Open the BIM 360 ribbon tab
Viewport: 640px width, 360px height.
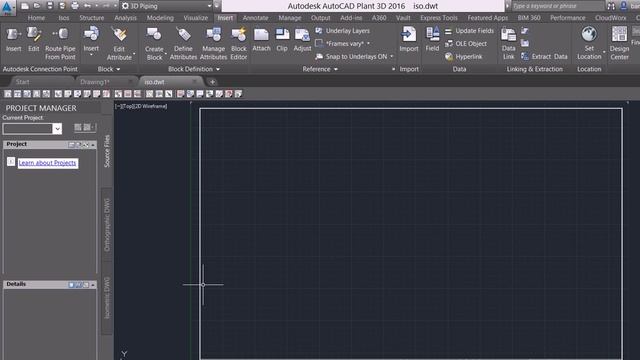coord(529,18)
